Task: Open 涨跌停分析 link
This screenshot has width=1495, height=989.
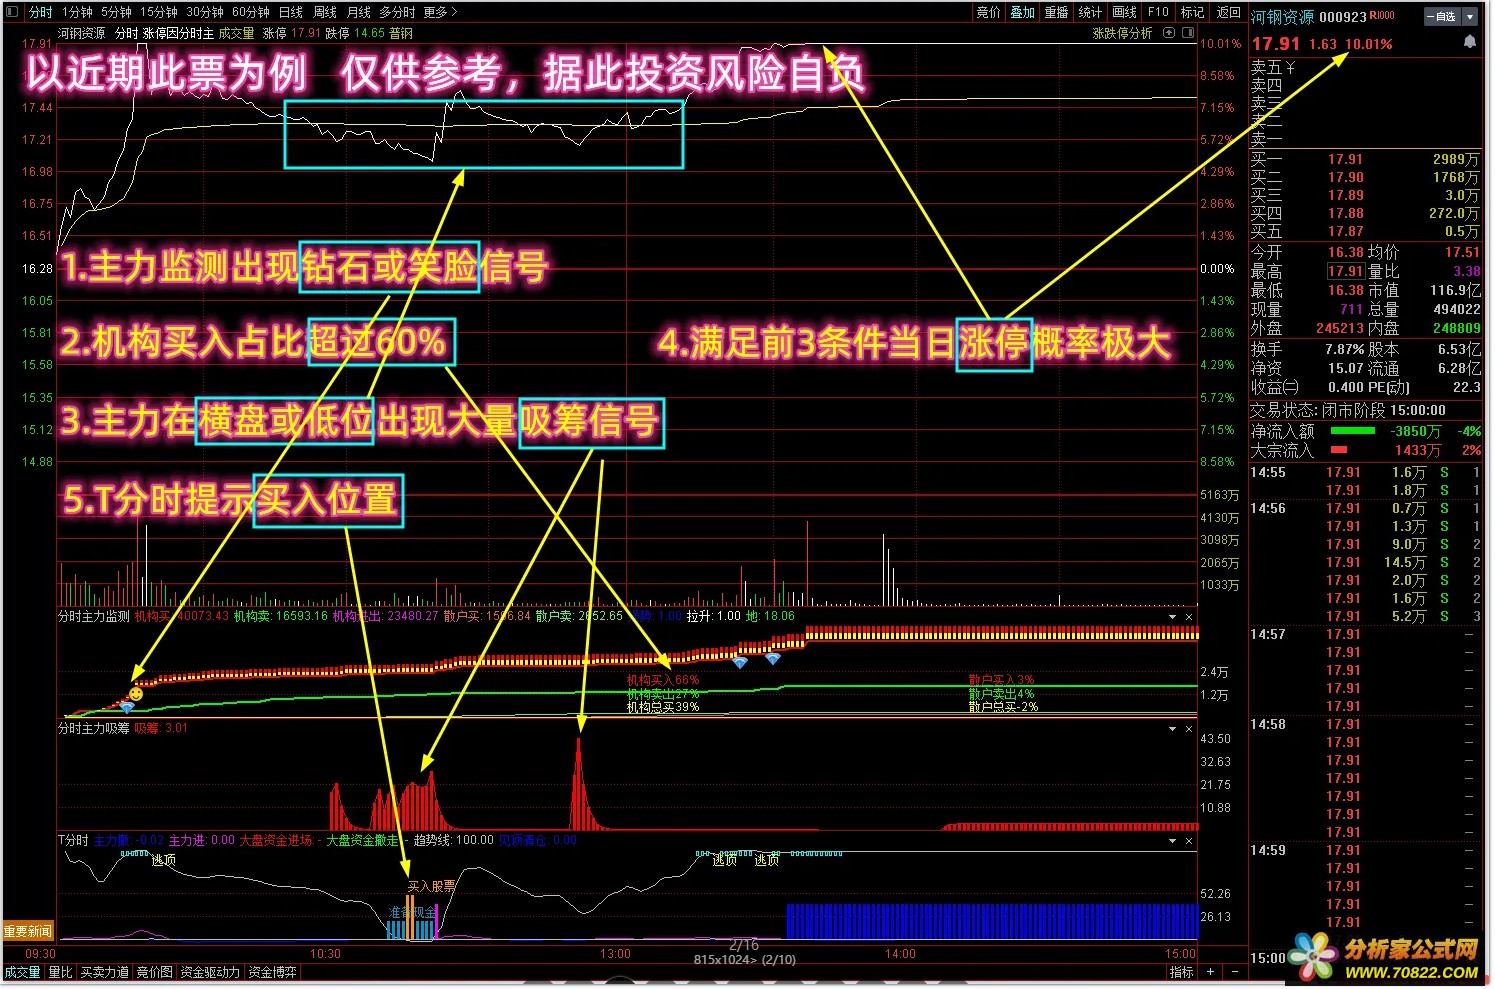Action: click(1122, 33)
